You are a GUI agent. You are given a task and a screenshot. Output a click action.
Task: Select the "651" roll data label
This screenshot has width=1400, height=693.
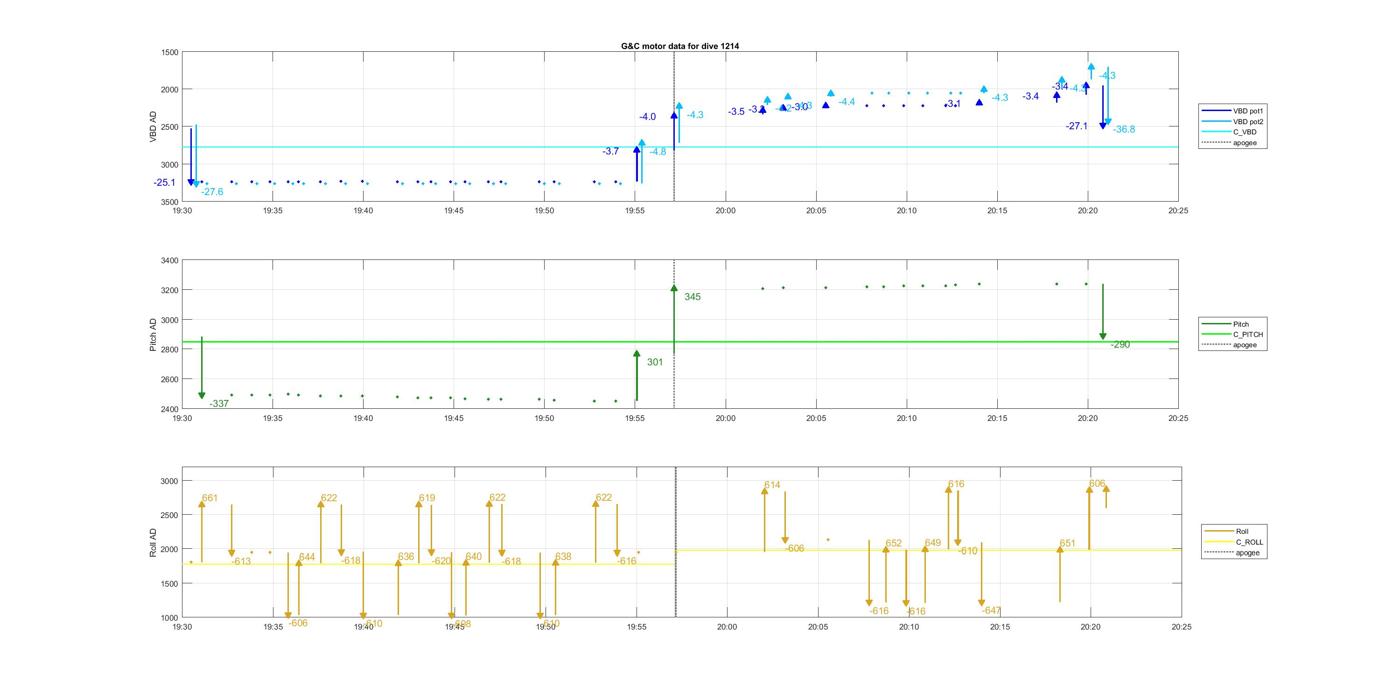click(1068, 544)
